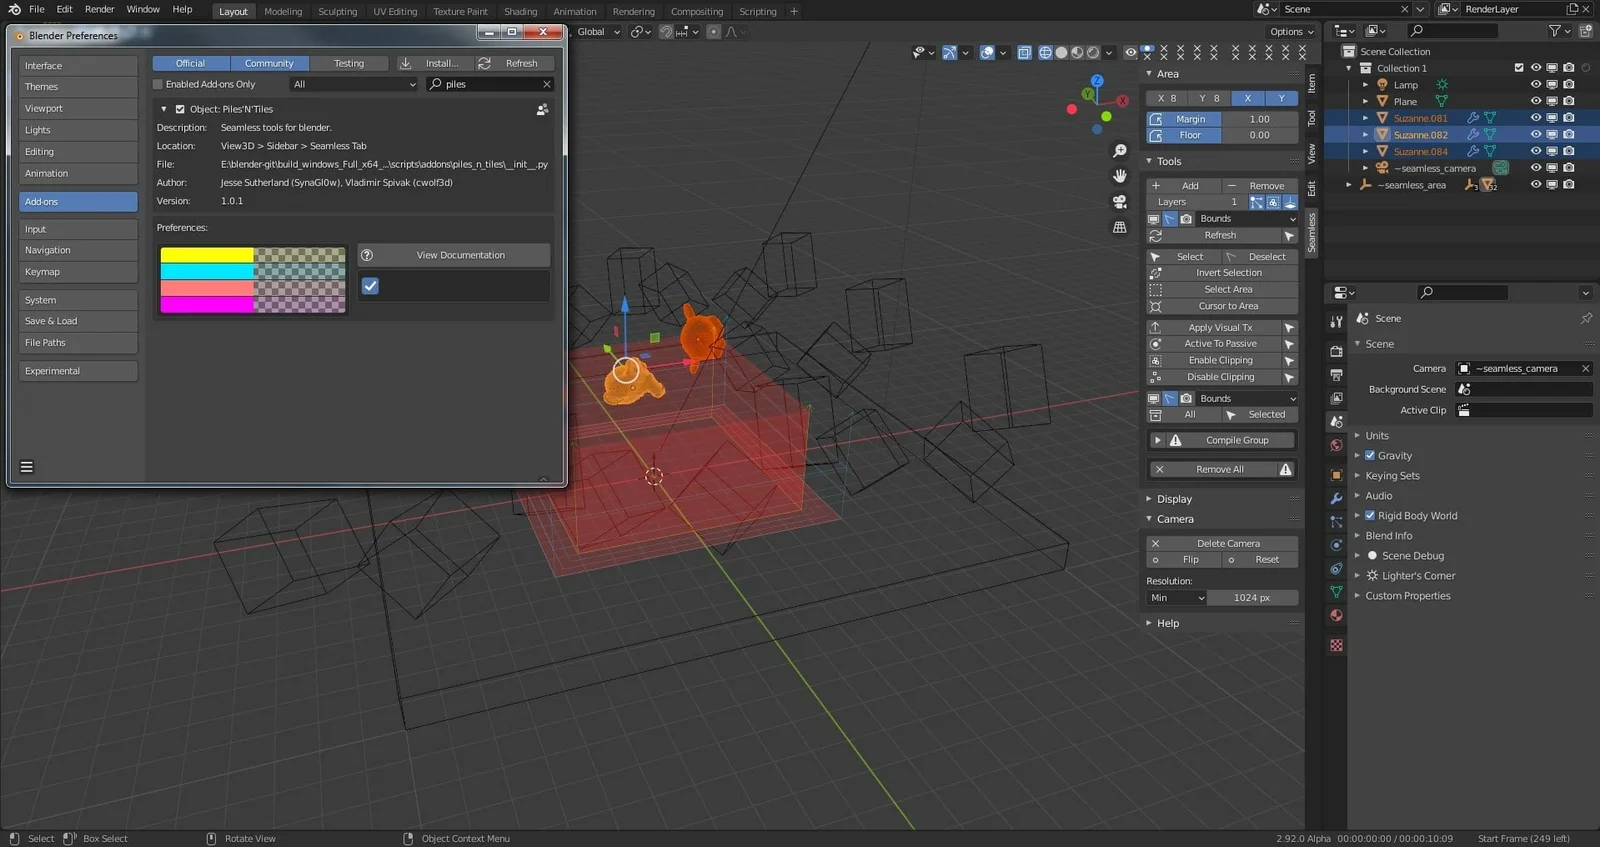Toggle viewport overlays button
The width and height of the screenshot is (1600, 847).
[x=987, y=53]
